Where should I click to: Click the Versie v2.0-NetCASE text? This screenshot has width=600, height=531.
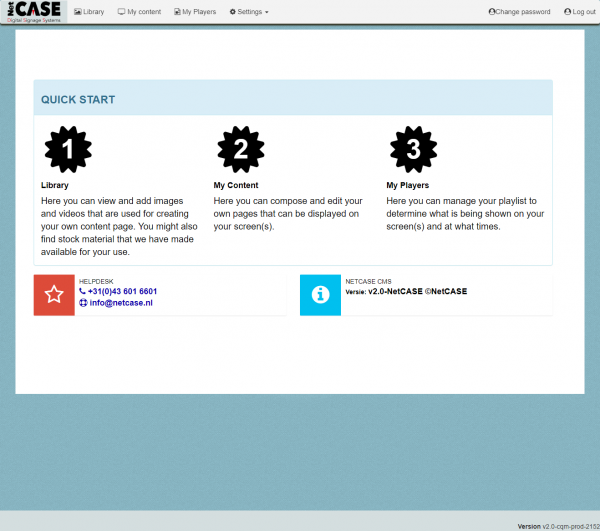click(x=406, y=292)
